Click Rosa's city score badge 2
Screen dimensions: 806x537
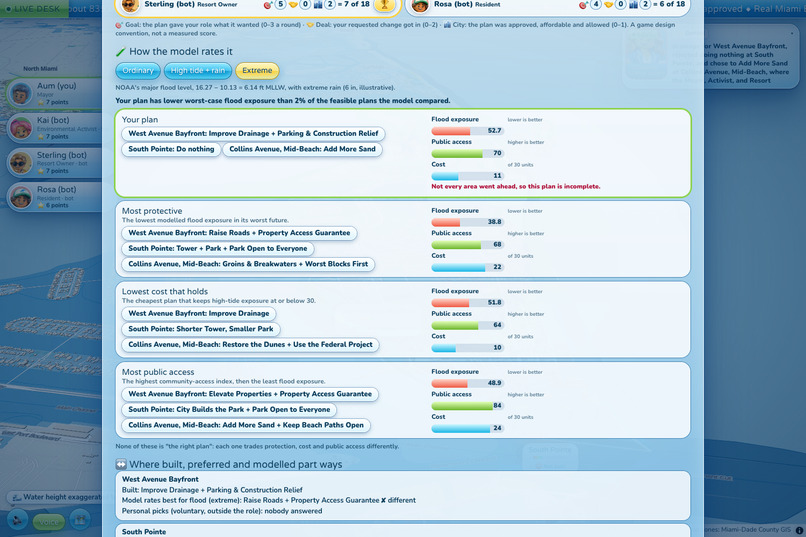pyautogui.click(x=645, y=4)
